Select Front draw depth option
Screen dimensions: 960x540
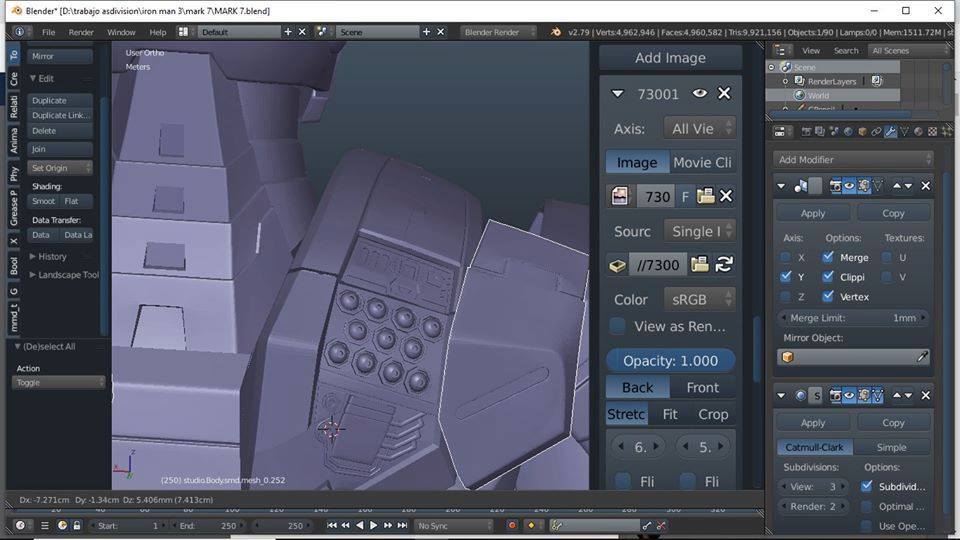[x=703, y=388]
